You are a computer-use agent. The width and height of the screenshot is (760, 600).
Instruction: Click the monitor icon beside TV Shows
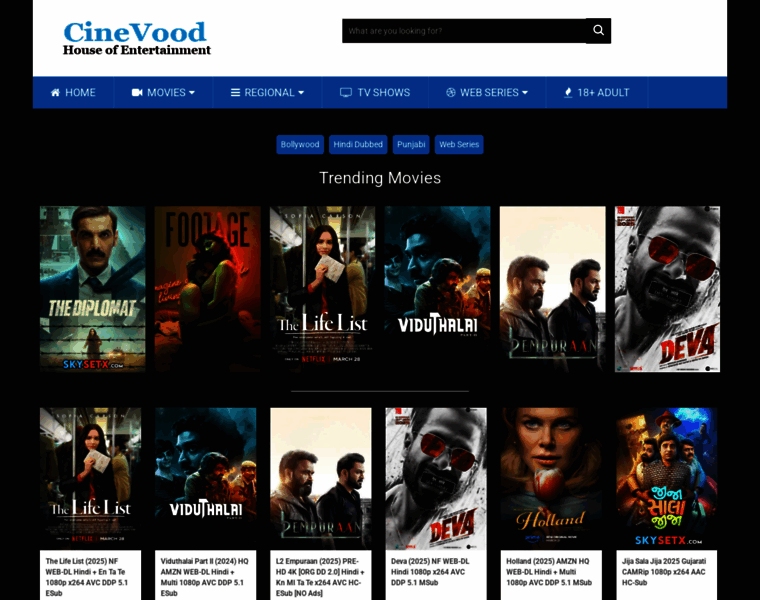[x=346, y=93]
